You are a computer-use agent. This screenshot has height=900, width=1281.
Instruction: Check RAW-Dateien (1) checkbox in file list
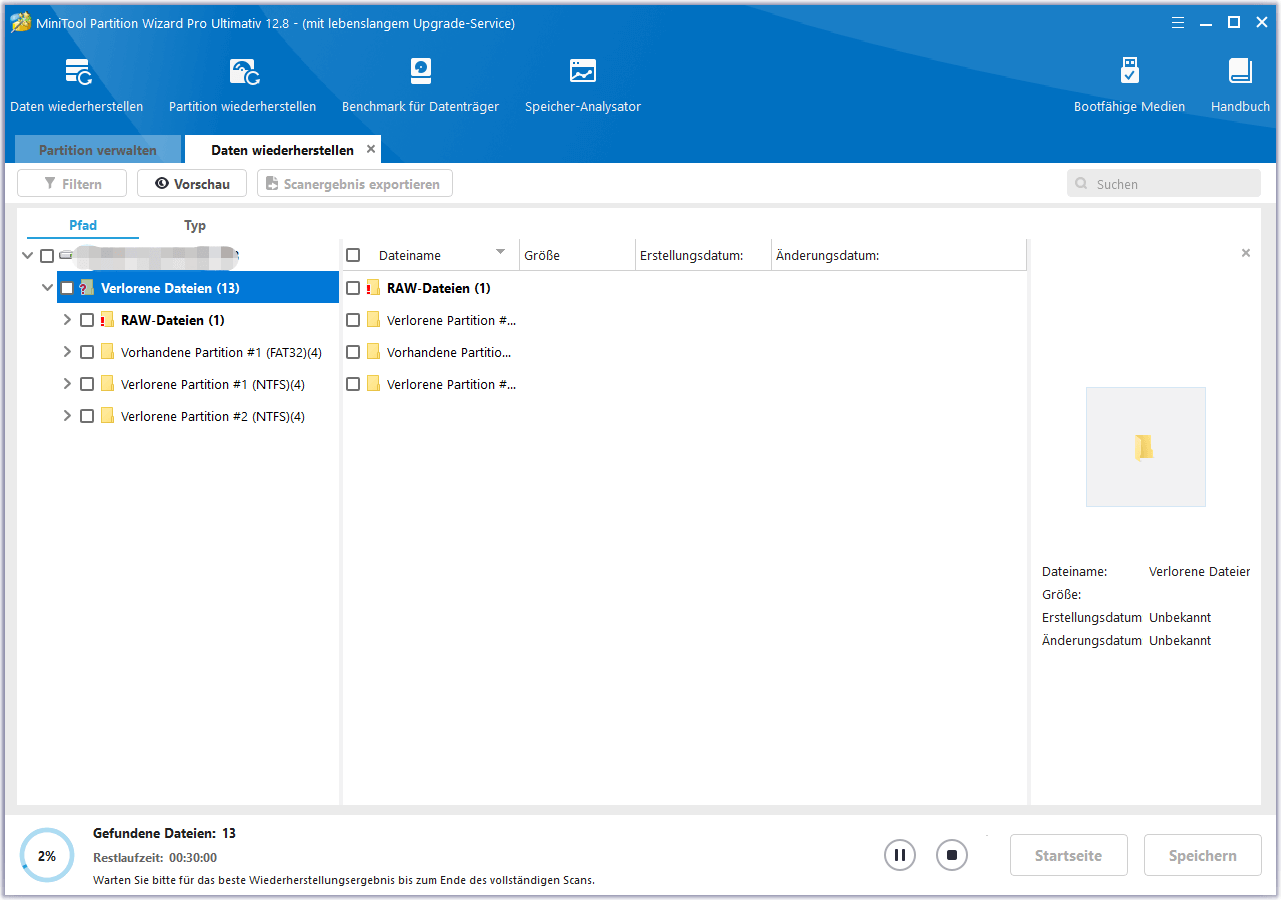pos(353,288)
